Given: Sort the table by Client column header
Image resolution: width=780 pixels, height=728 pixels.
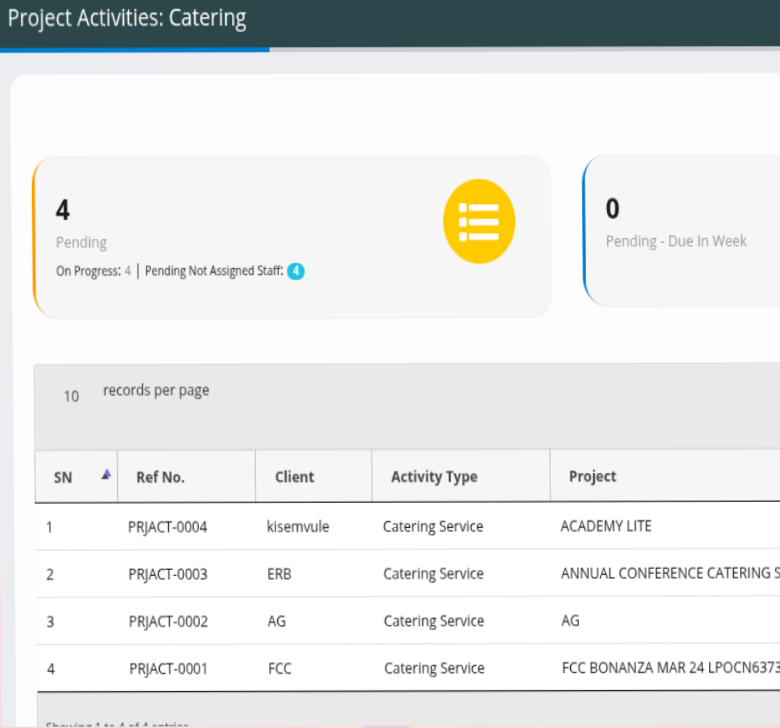Looking at the screenshot, I should 294,477.
